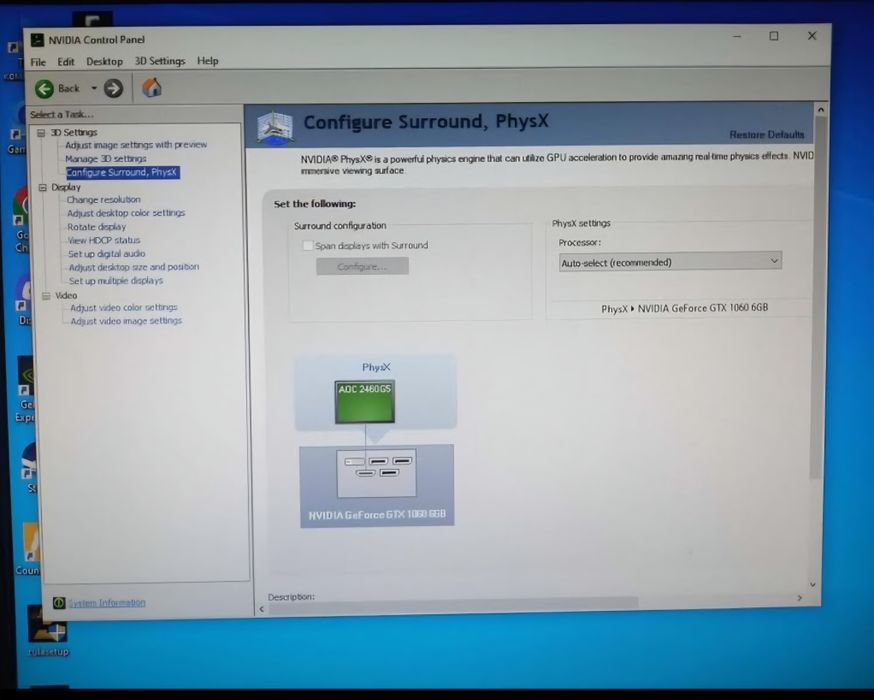
Task: Select Adjust image settings with preview
Action: pyautogui.click(x=136, y=145)
